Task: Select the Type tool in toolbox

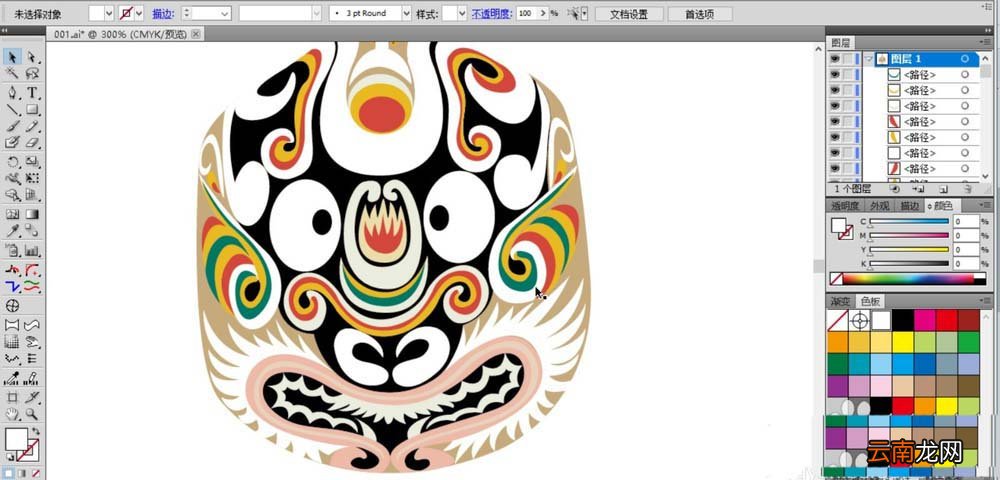Action: click(x=33, y=93)
